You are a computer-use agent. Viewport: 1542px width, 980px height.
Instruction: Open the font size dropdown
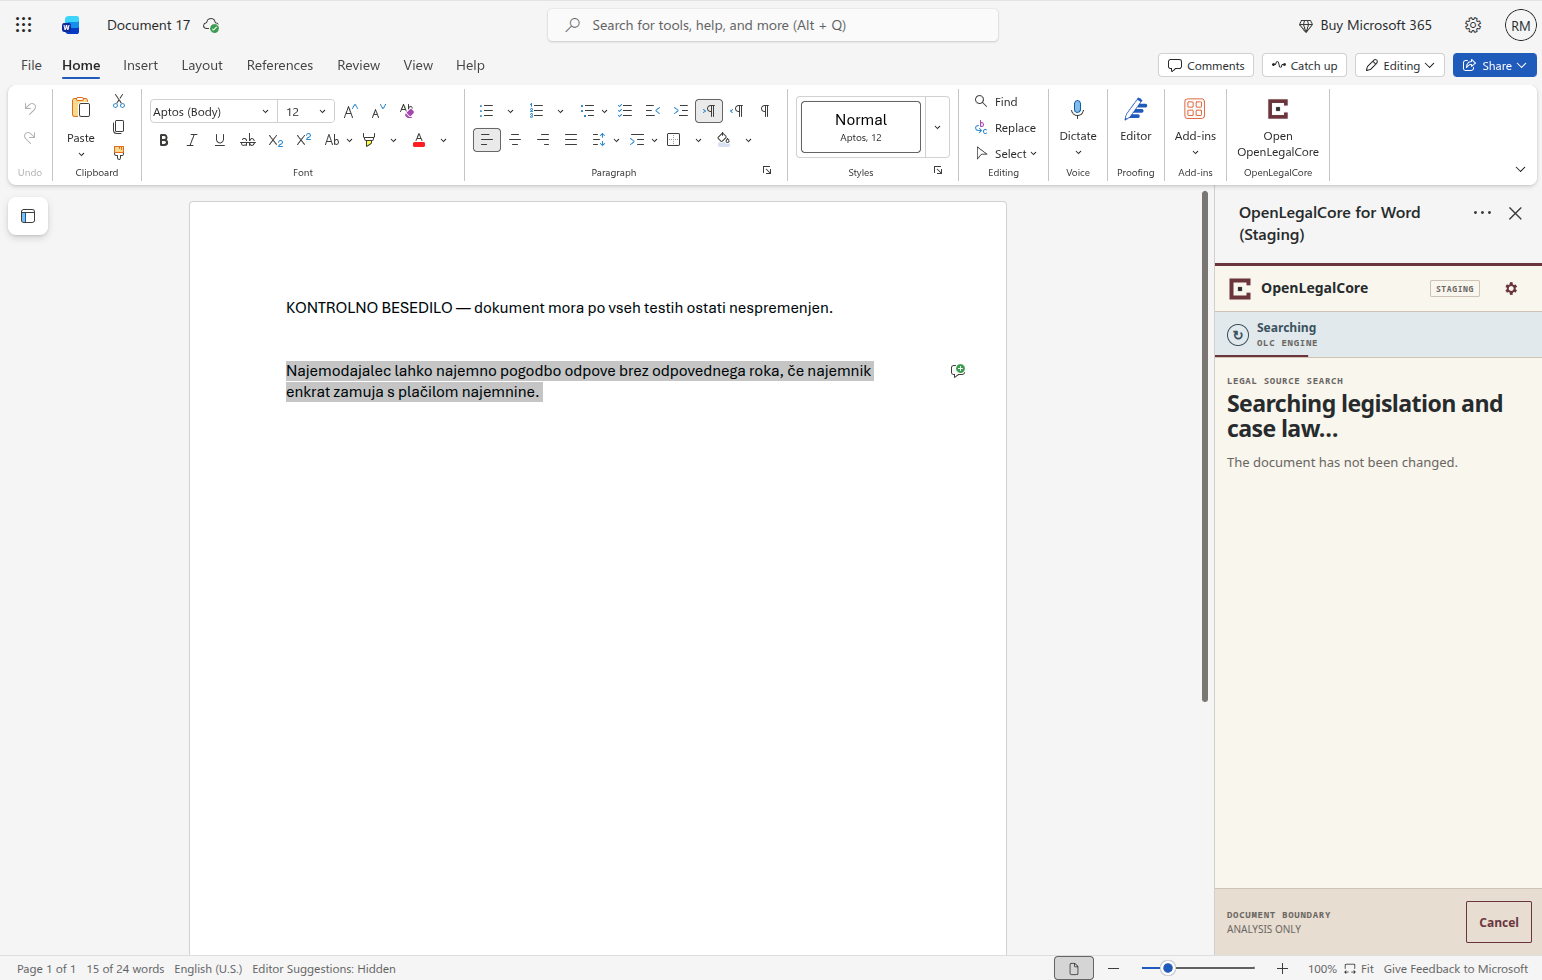(322, 112)
